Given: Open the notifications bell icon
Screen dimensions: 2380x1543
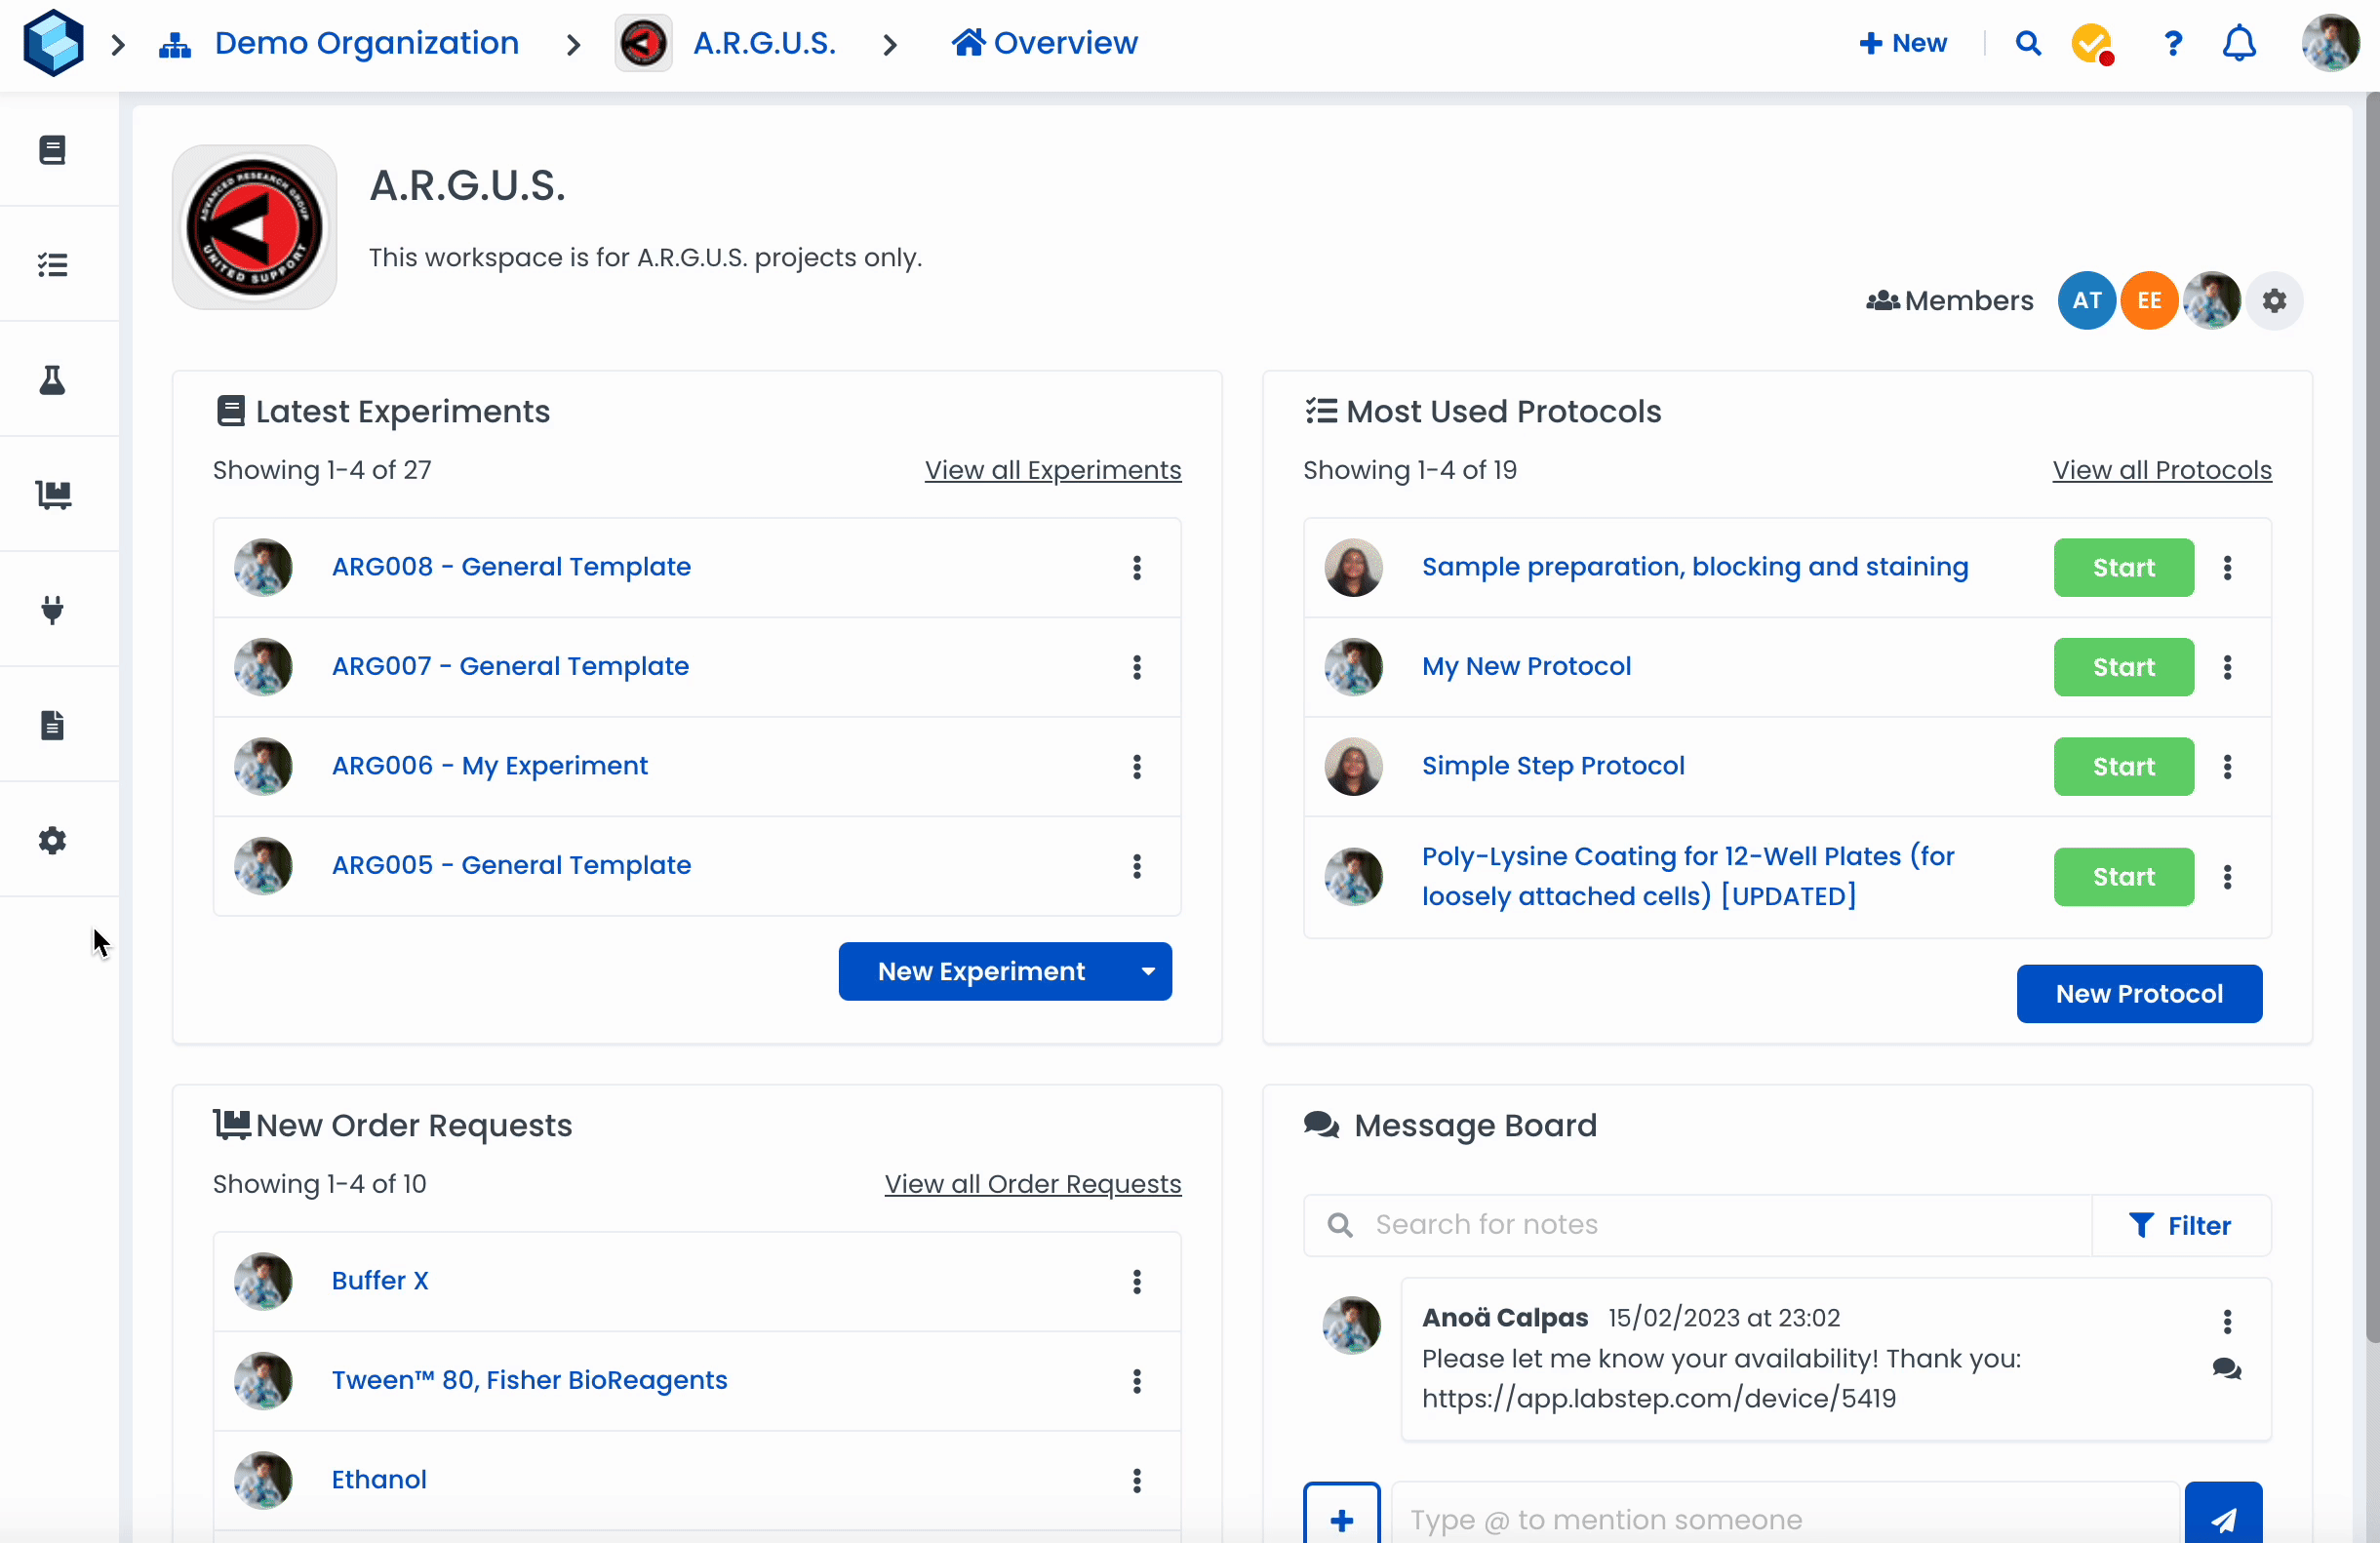Looking at the screenshot, I should click(2239, 43).
